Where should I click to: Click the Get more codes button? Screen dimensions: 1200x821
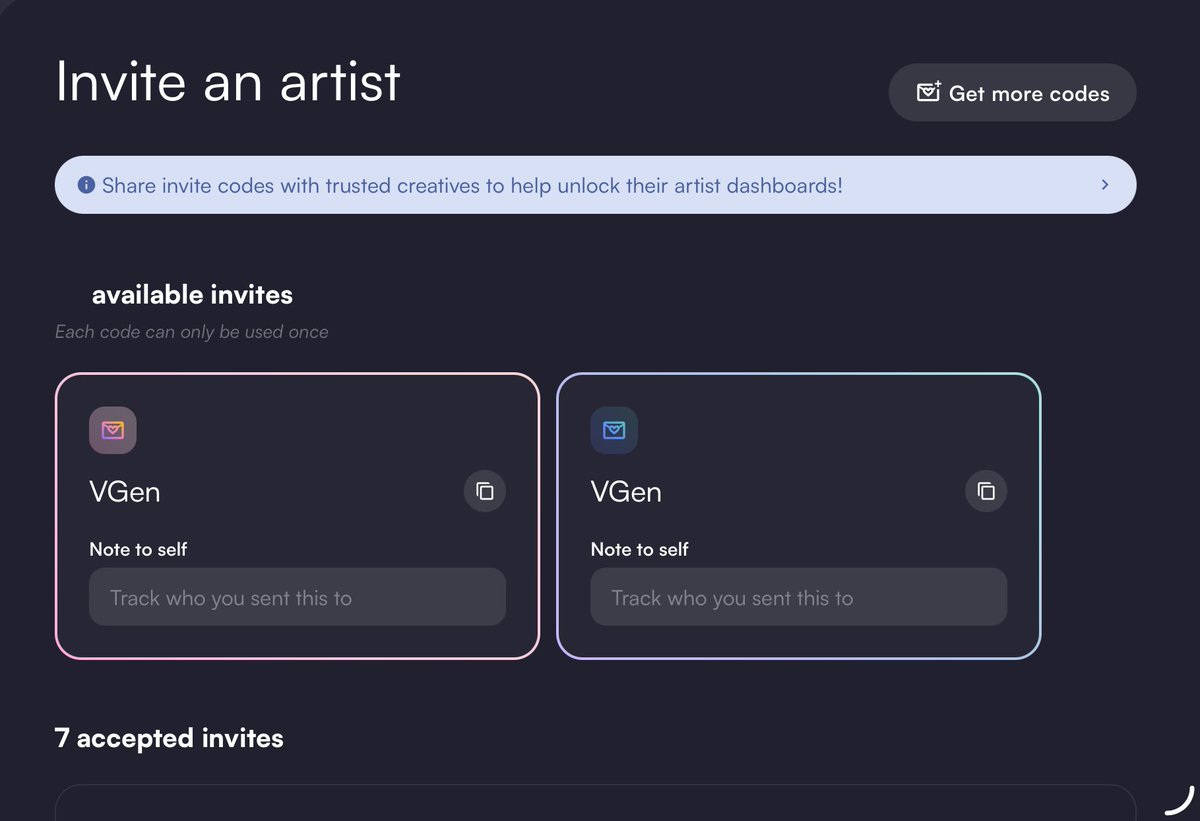1012,93
